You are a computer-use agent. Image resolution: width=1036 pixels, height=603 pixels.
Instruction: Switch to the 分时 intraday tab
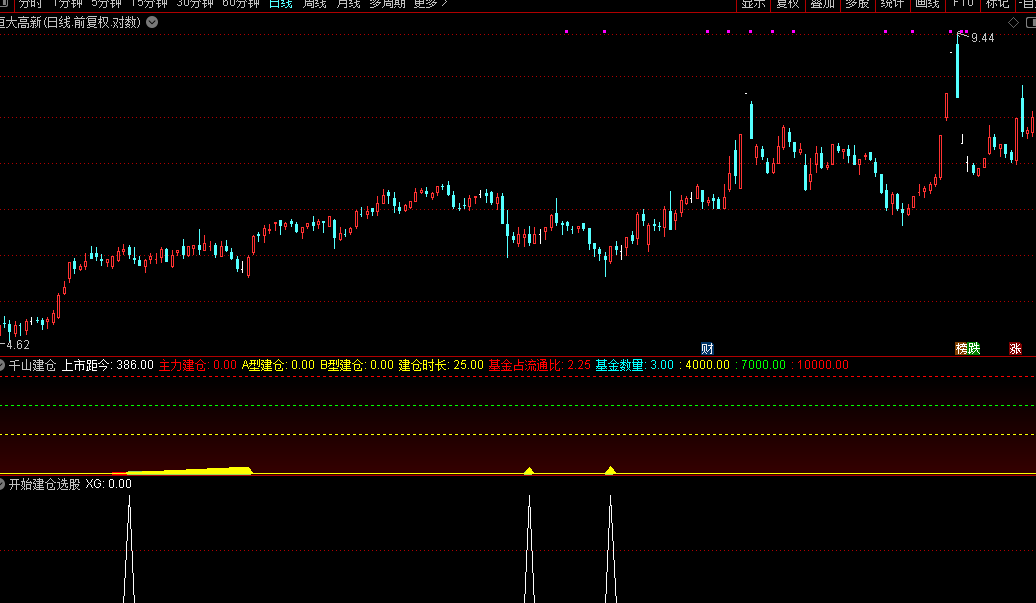point(30,4)
